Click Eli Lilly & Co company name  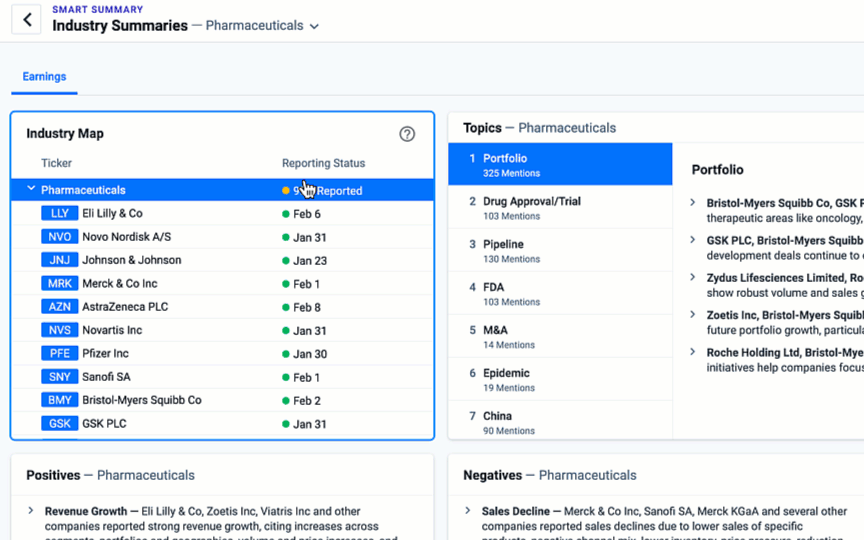112,213
